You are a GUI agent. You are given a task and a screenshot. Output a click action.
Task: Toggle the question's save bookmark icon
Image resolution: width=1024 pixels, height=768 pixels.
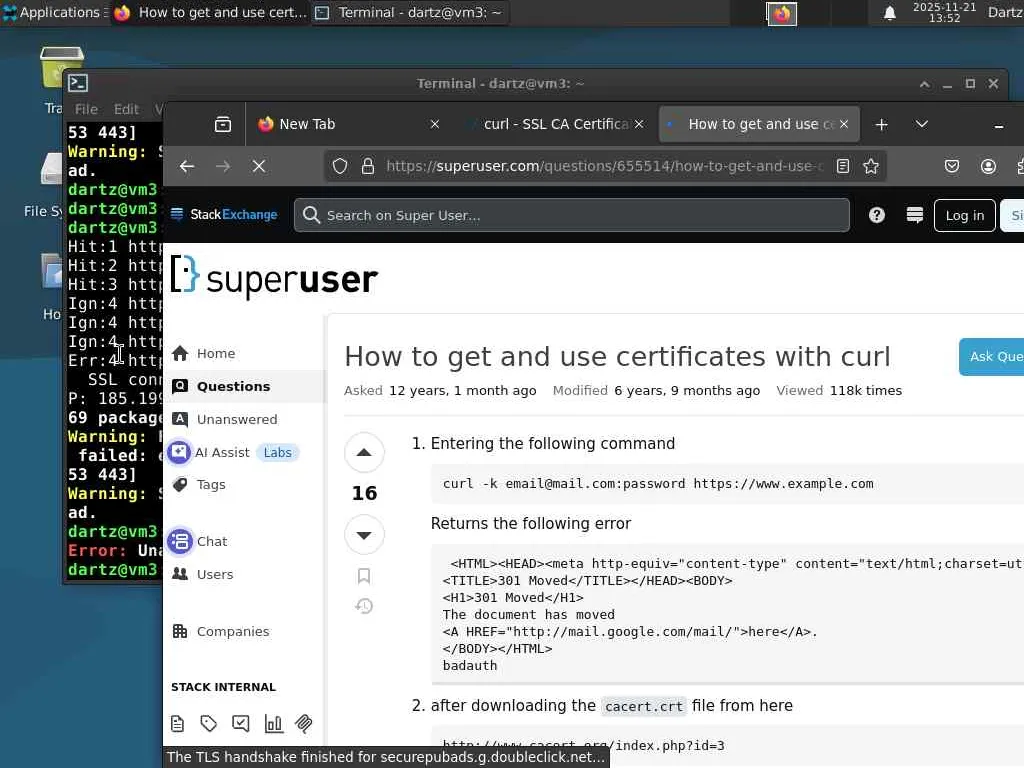[364, 576]
